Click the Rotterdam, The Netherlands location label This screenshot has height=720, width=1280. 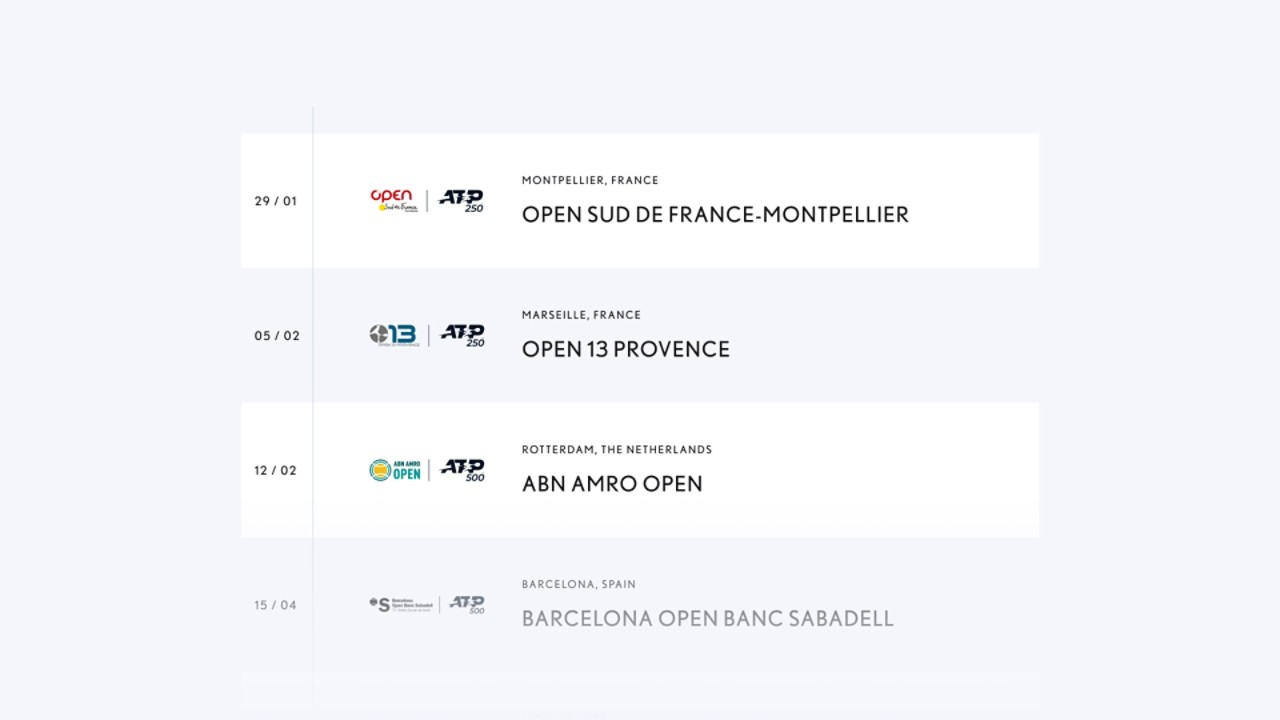click(617, 450)
